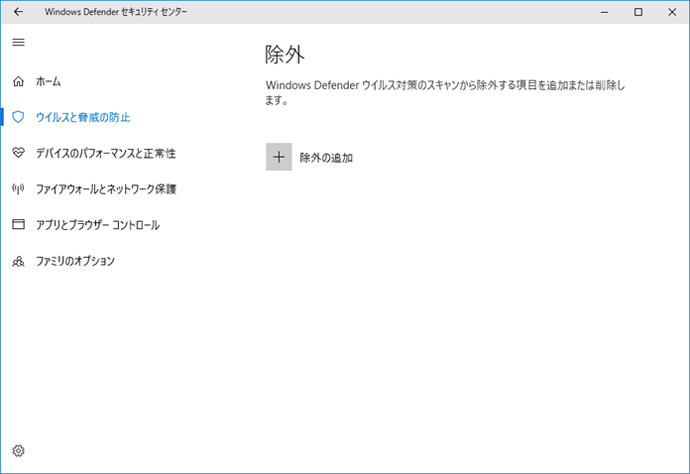690x474 pixels.
Task: Go to ホーム page
Action: pos(48,81)
